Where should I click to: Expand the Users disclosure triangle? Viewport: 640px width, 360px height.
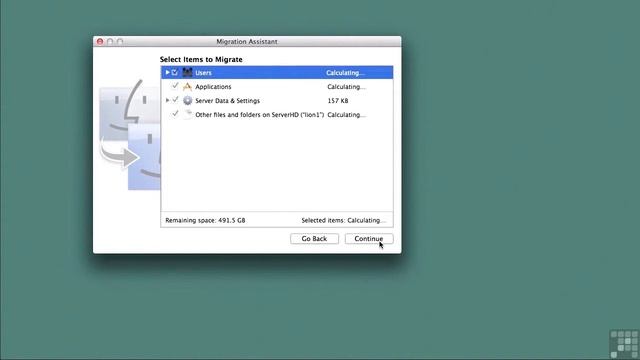click(167, 73)
